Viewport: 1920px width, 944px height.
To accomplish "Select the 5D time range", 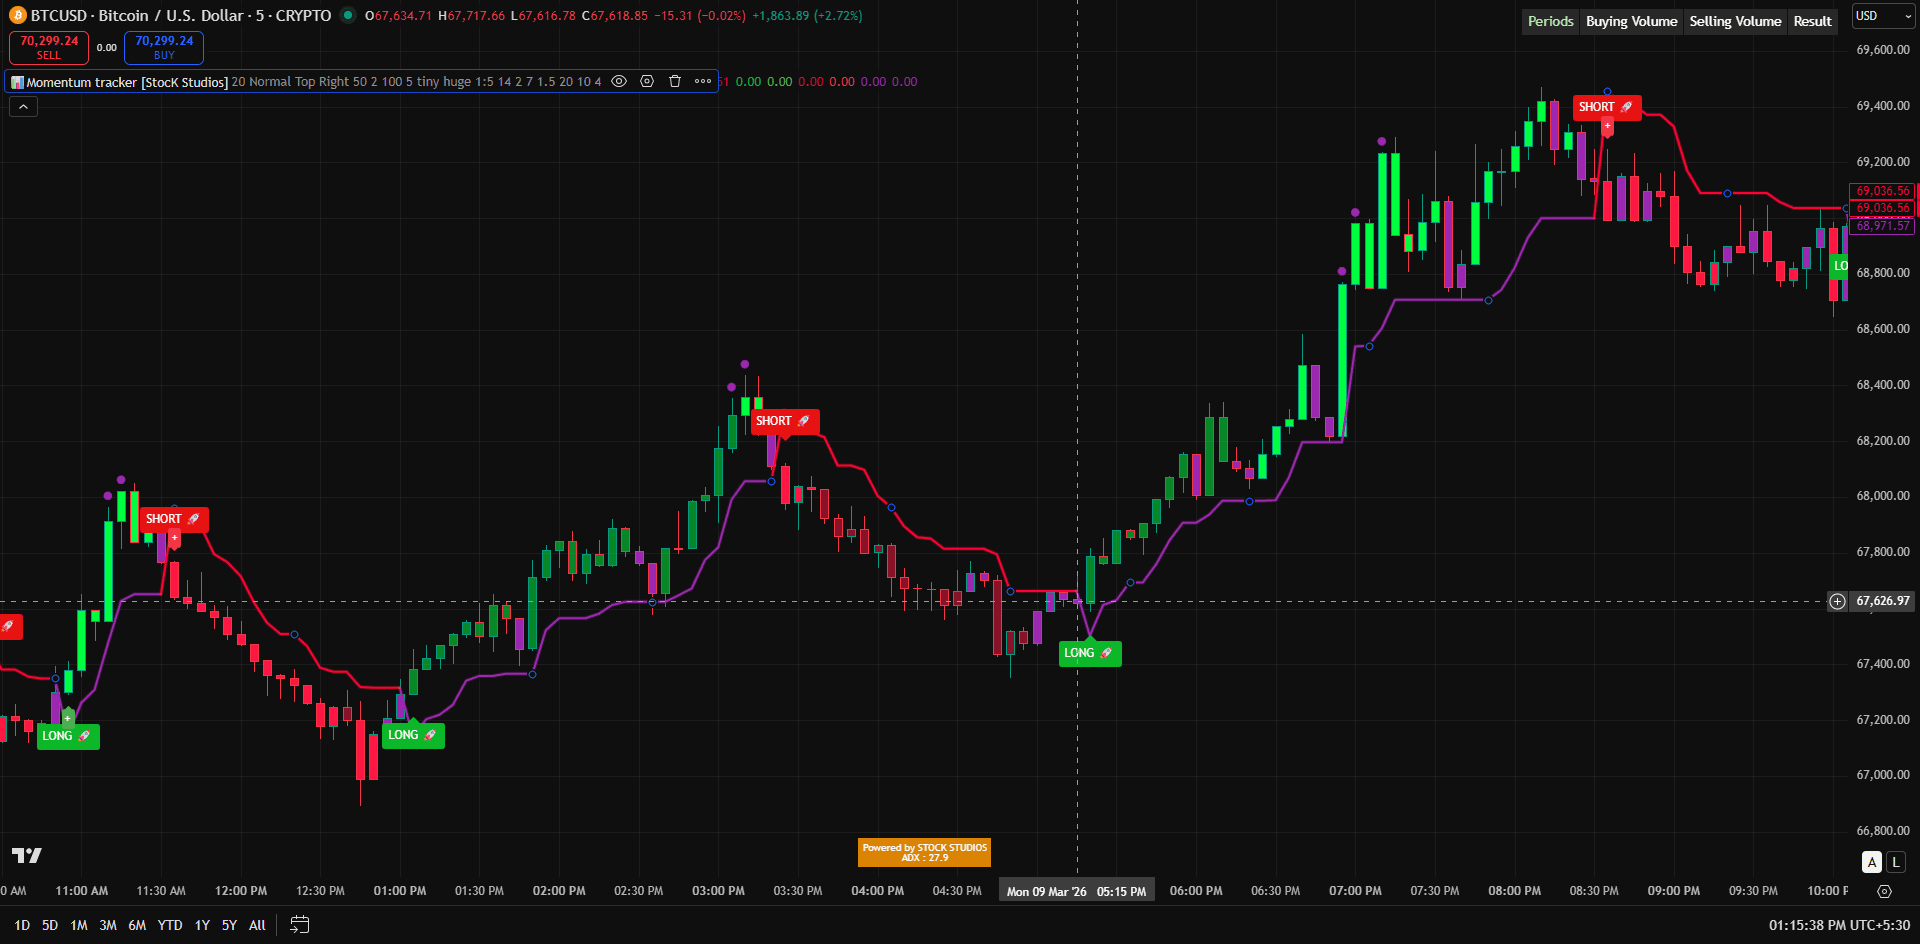I will click(x=50, y=925).
